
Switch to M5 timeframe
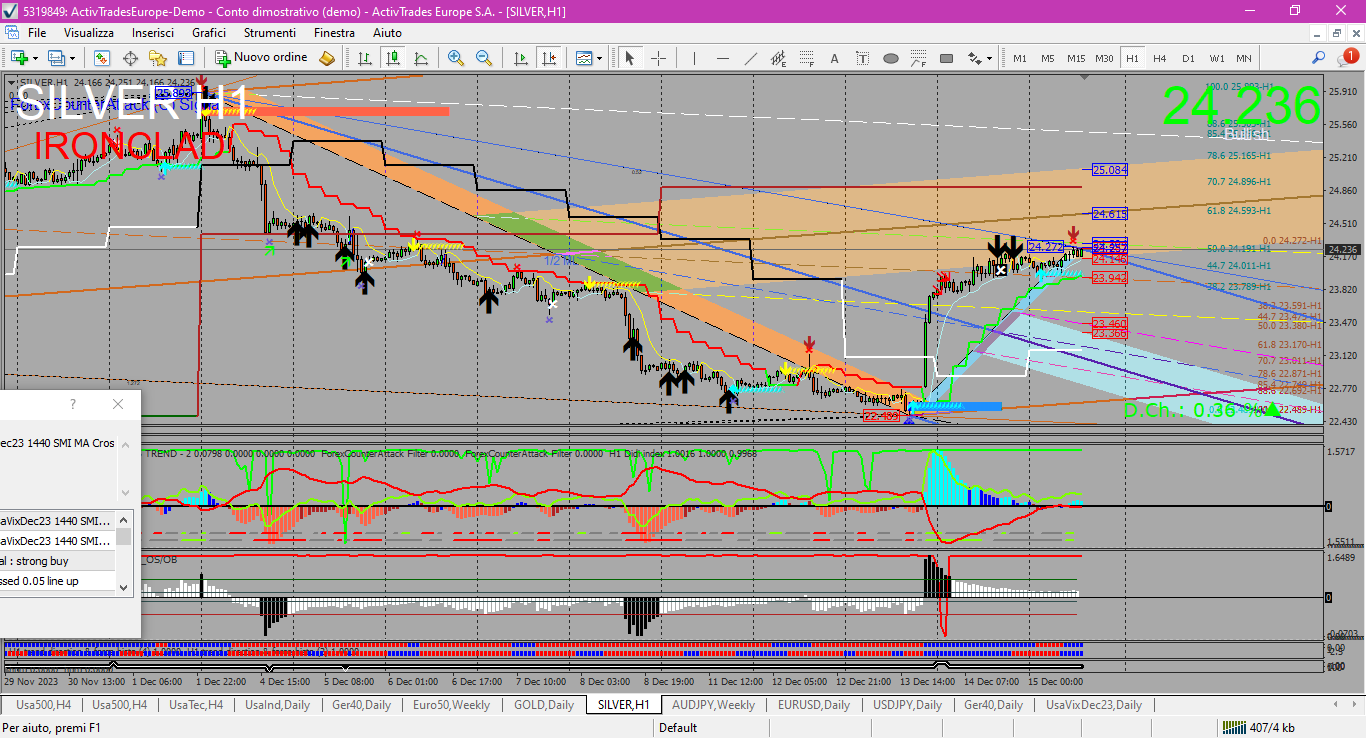1048,58
